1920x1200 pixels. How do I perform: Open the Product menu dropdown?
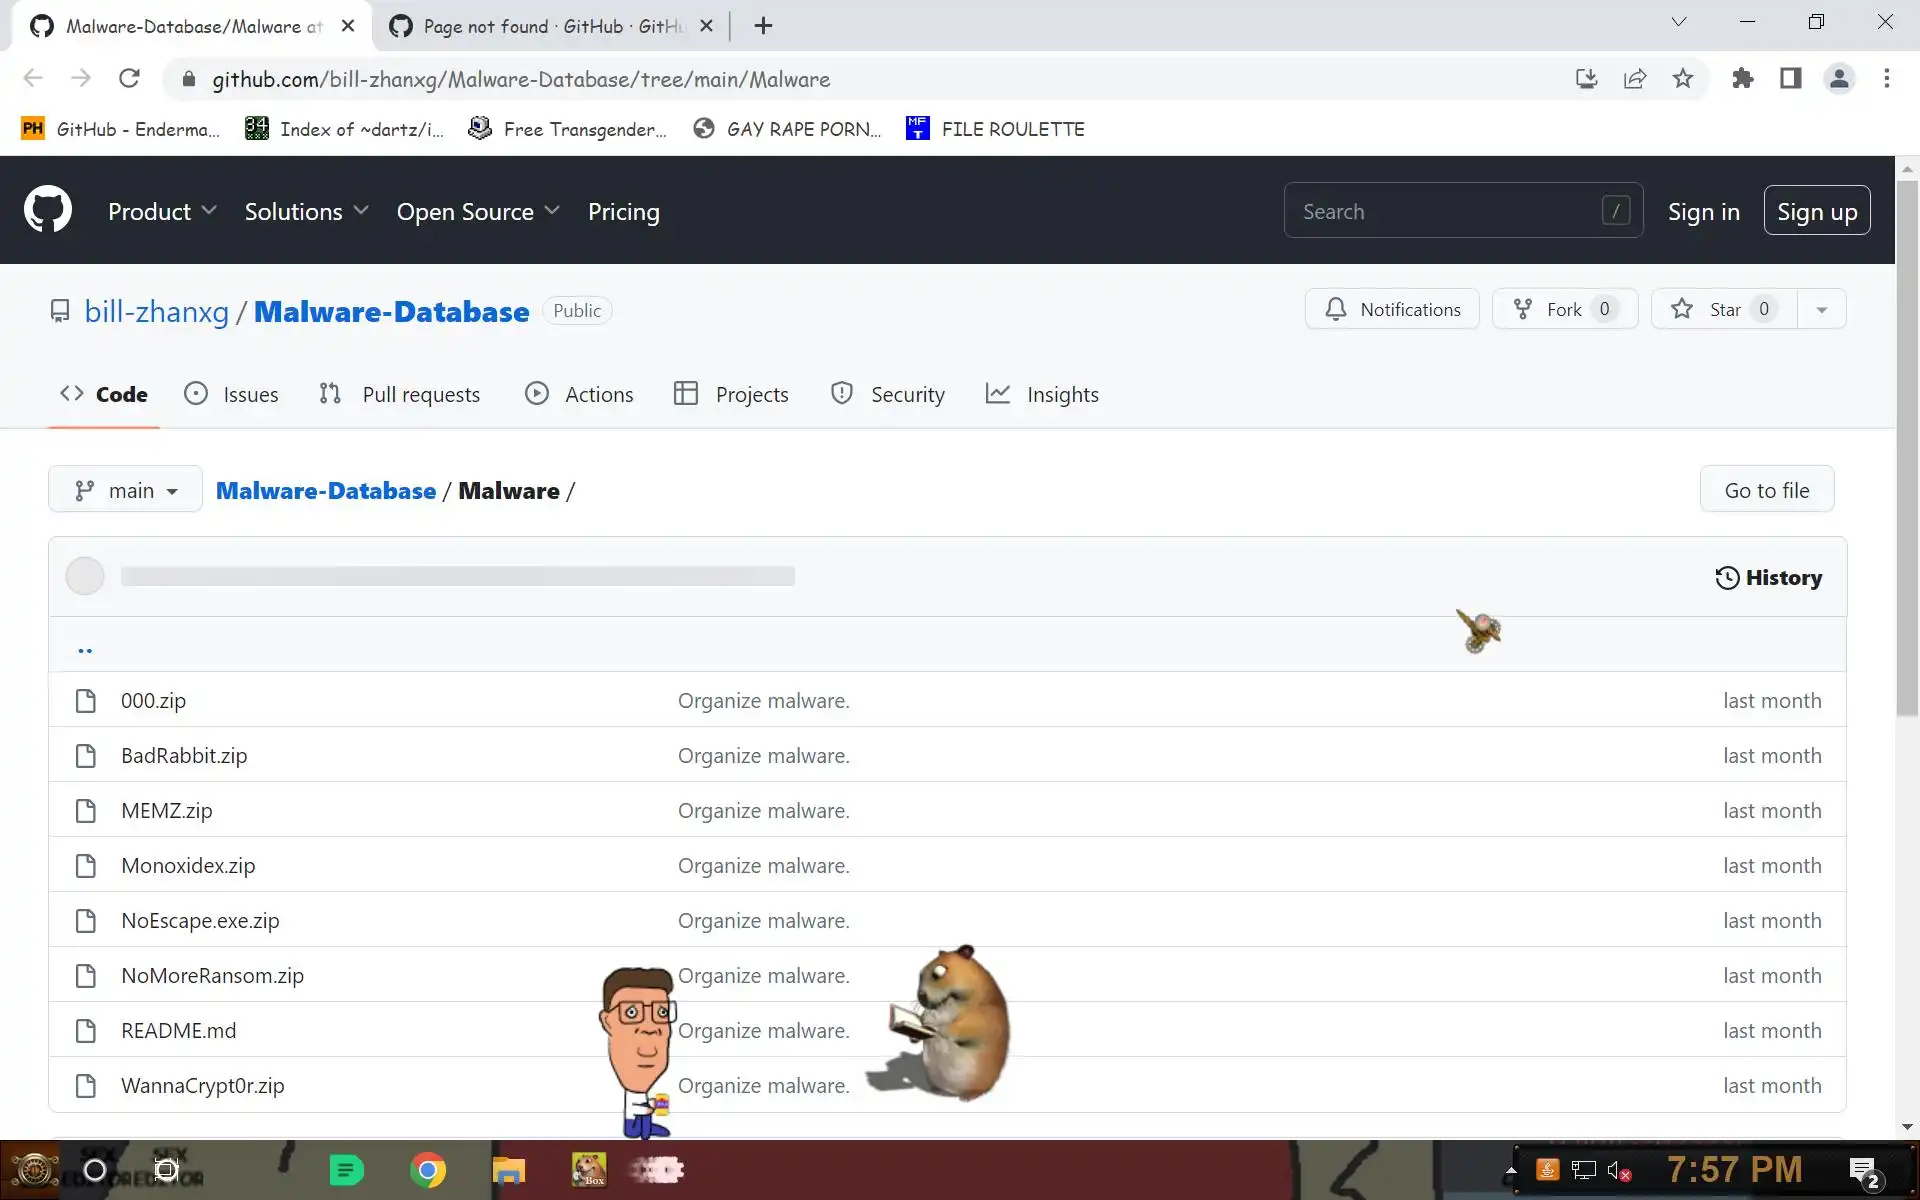click(162, 211)
